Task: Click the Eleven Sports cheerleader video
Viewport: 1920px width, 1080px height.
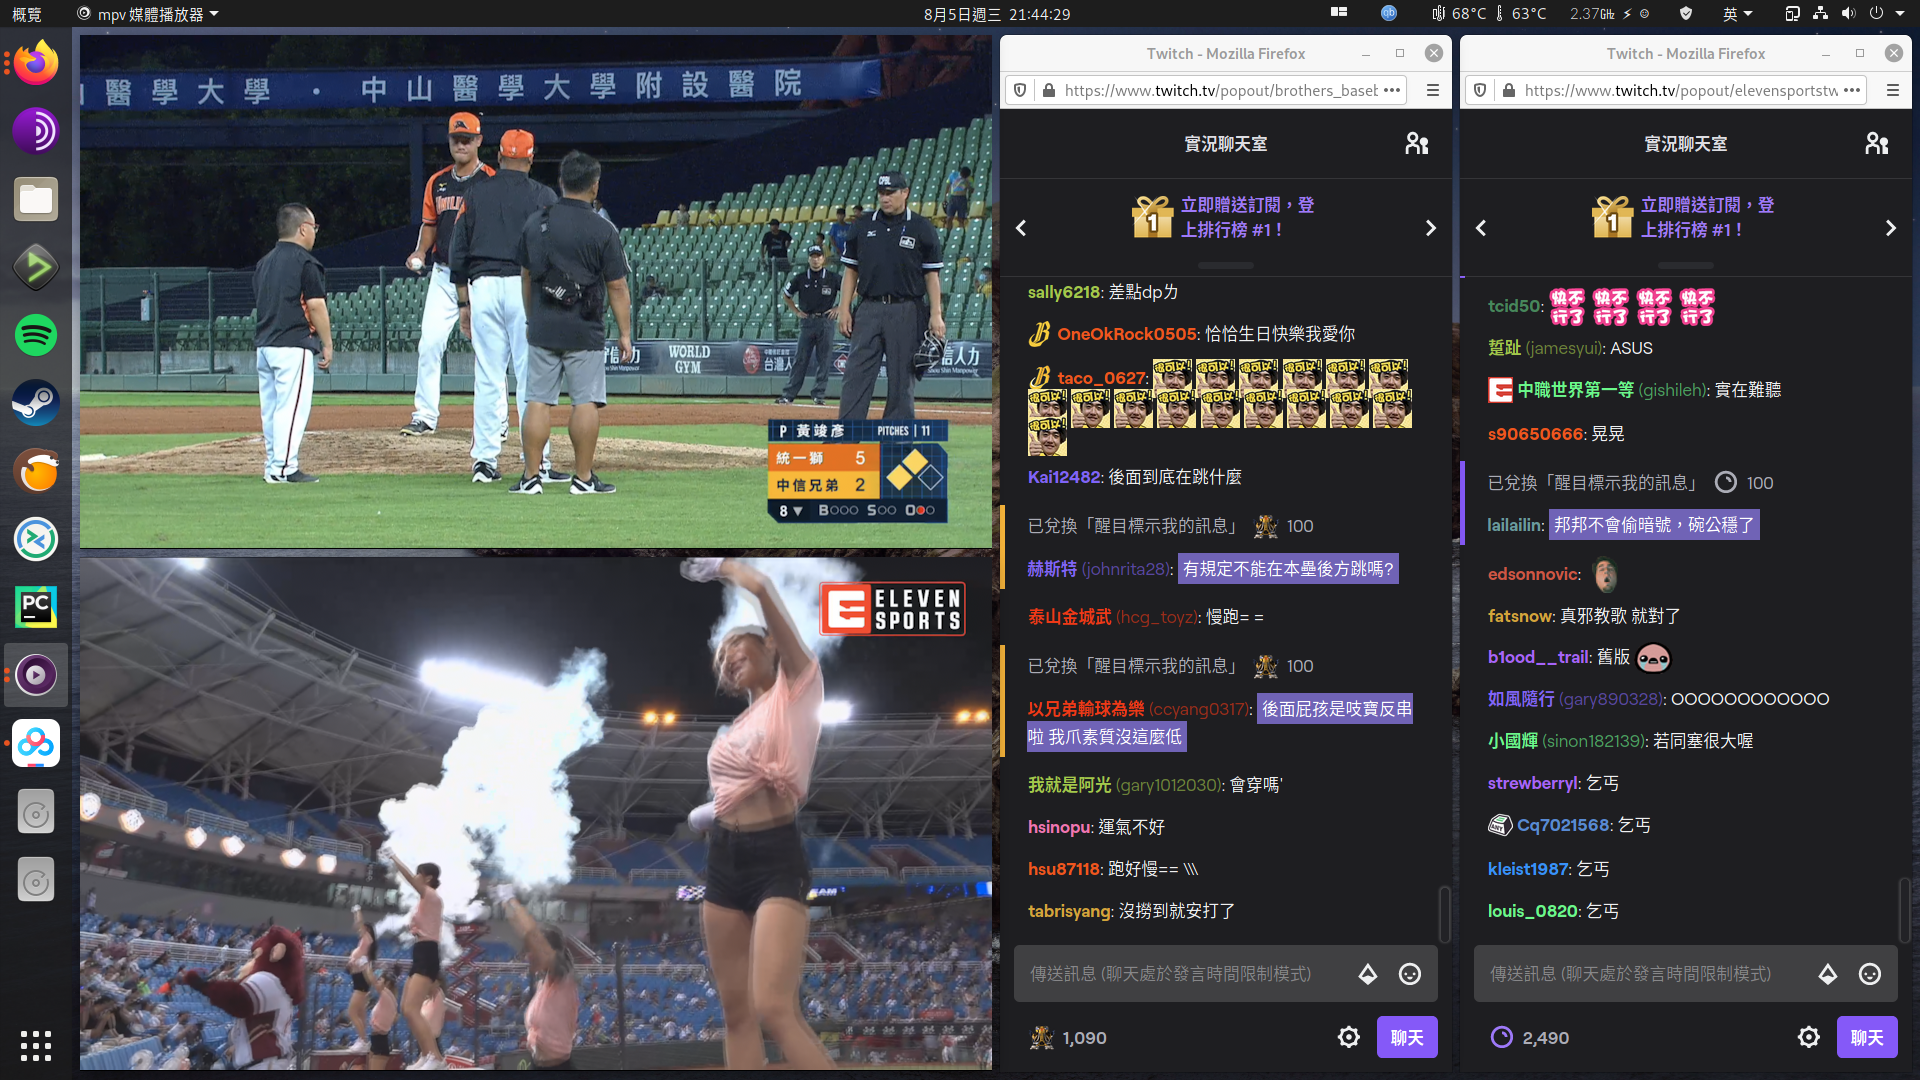Action: (x=536, y=813)
